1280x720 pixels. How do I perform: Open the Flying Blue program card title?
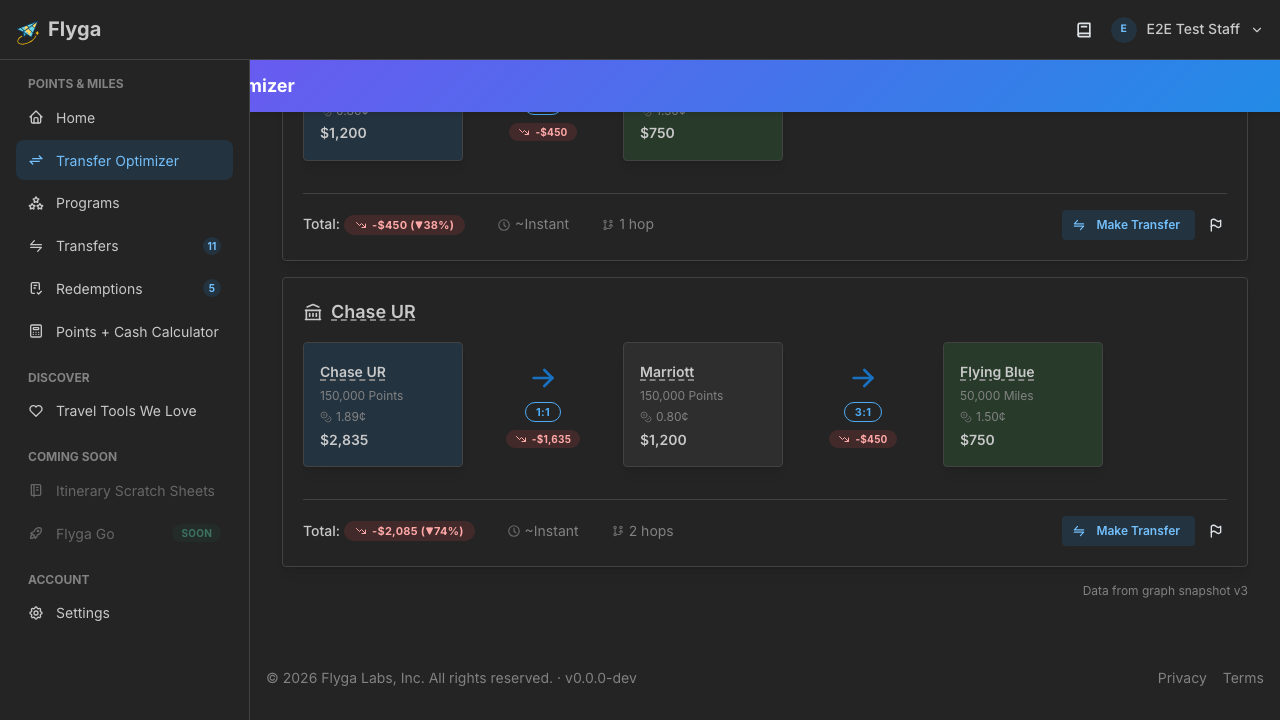[997, 372]
